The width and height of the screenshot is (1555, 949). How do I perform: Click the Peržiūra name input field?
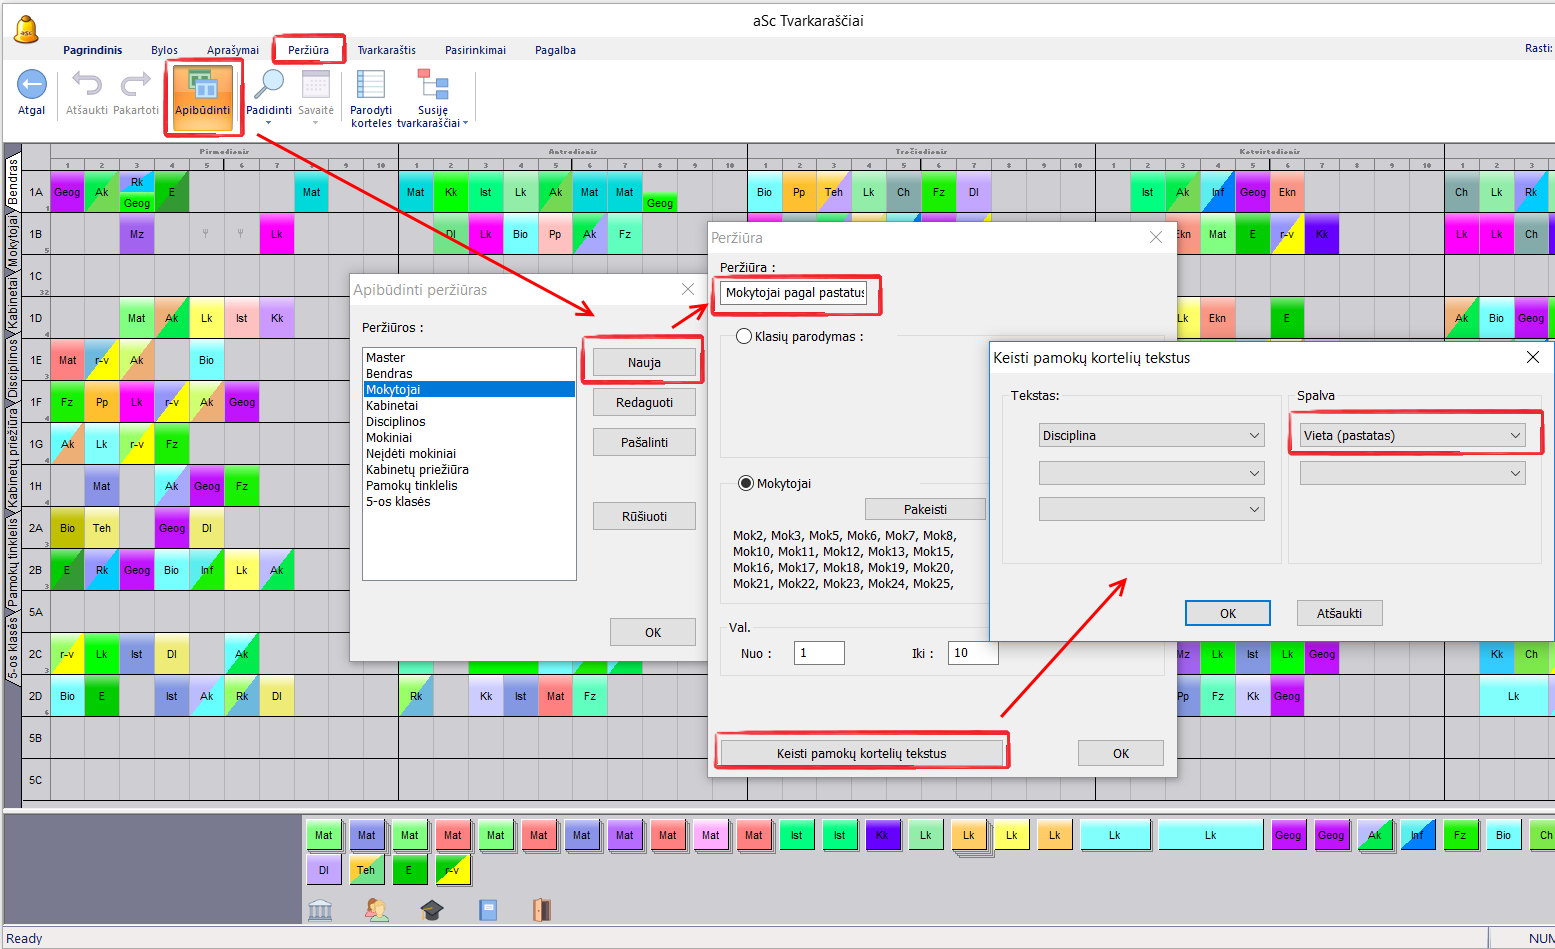tap(796, 293)
